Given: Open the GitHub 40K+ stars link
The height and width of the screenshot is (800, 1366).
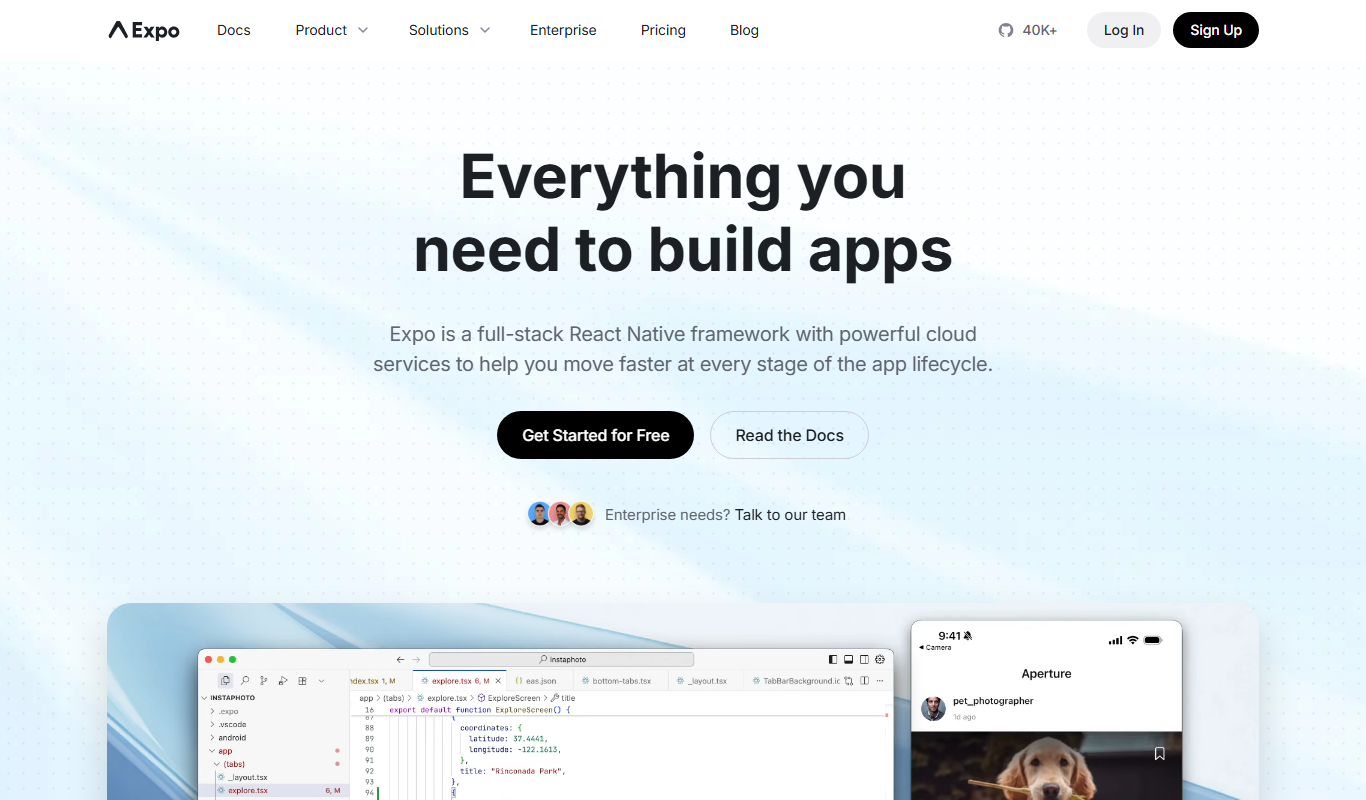Looking at the screenshot, I should point(1028,30).
